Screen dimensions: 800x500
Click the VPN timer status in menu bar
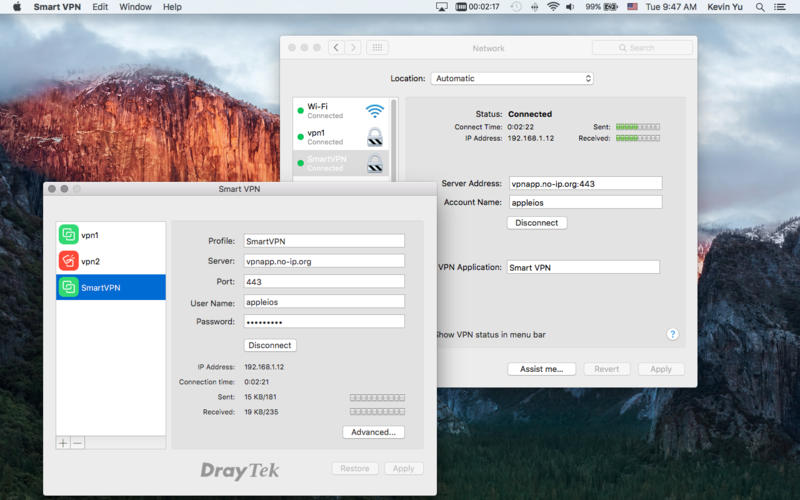[x=477, y=7]
